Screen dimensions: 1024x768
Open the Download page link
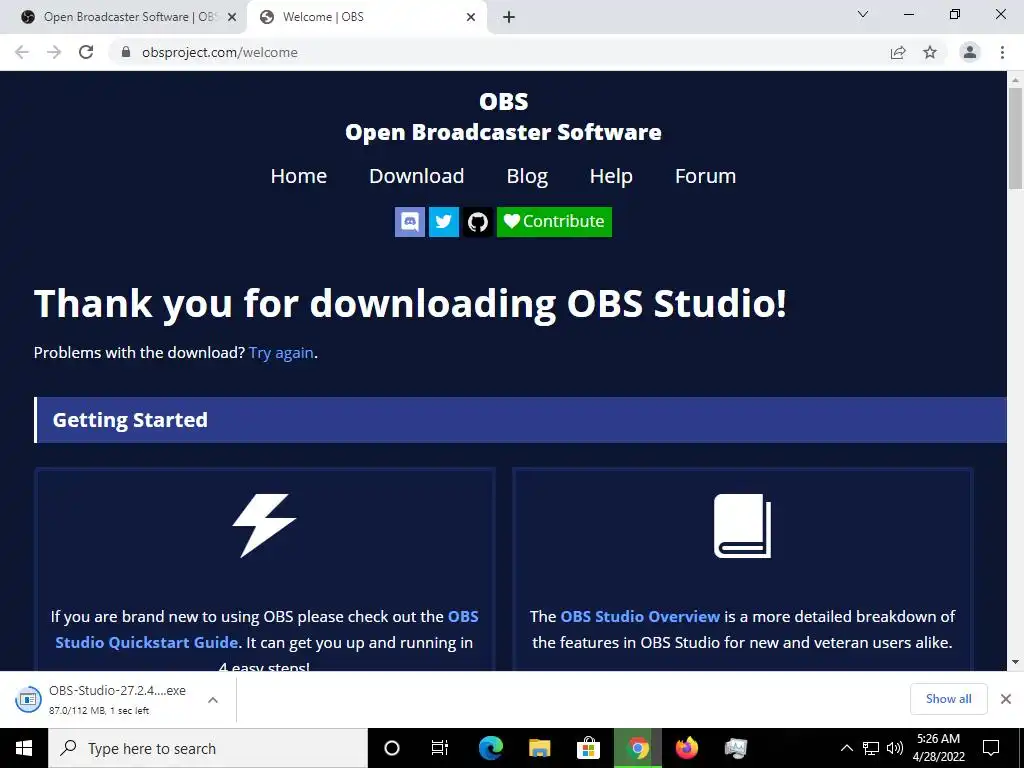point(417,176)
